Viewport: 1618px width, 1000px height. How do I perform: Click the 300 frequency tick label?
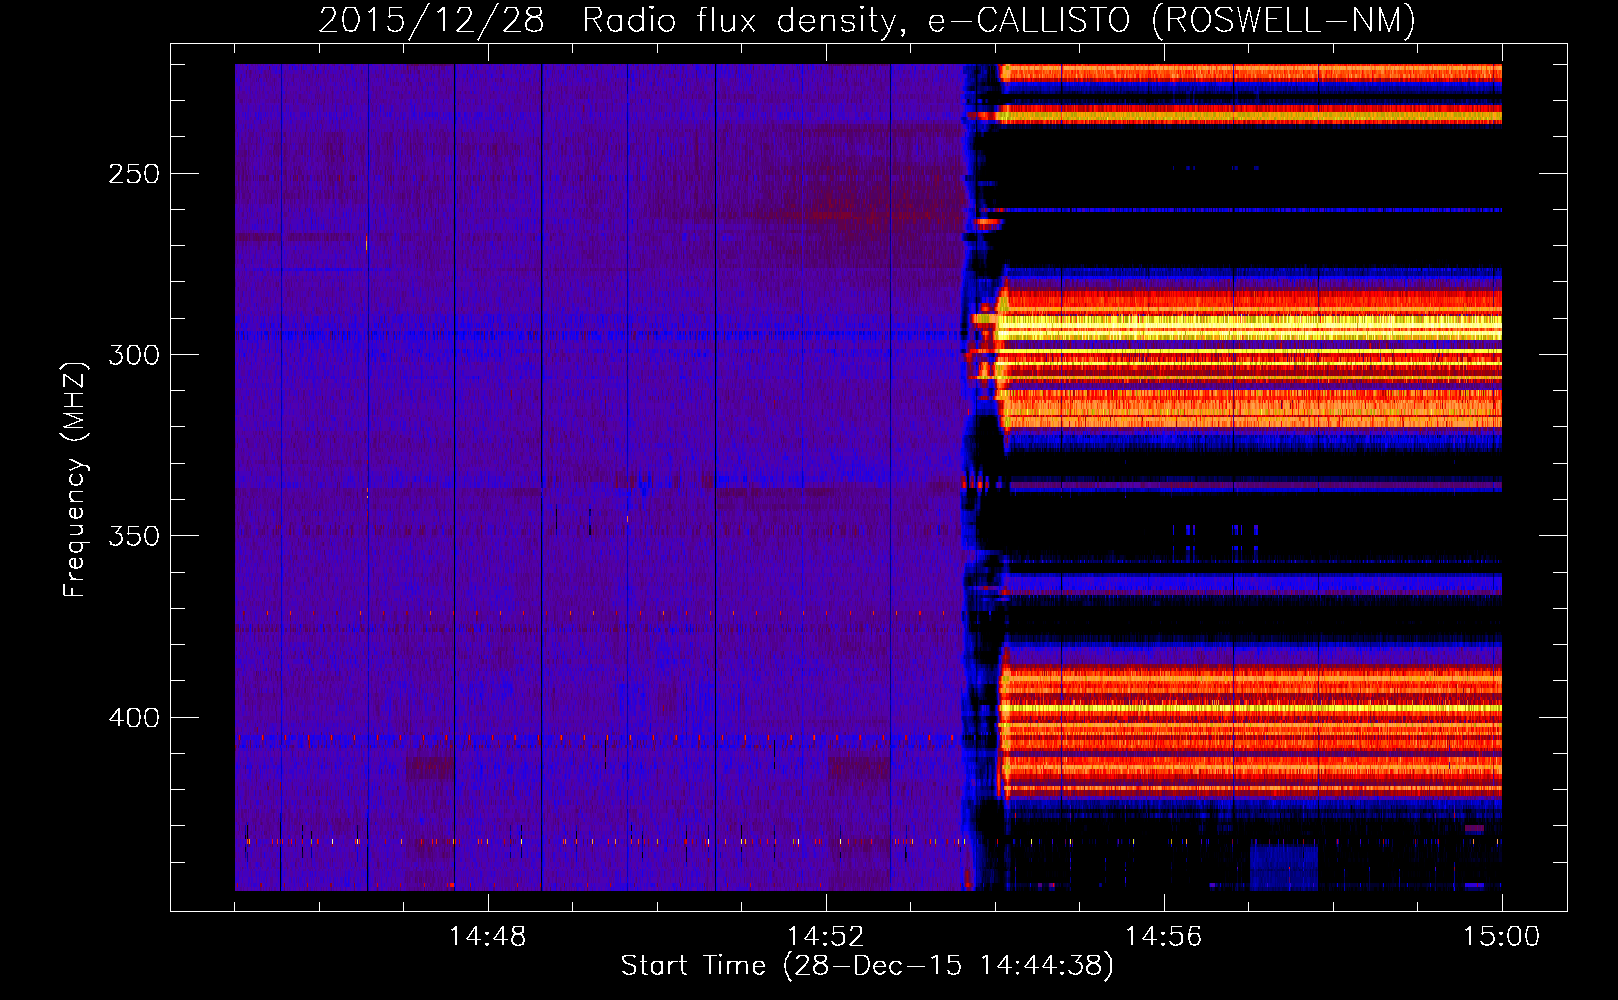133,355
